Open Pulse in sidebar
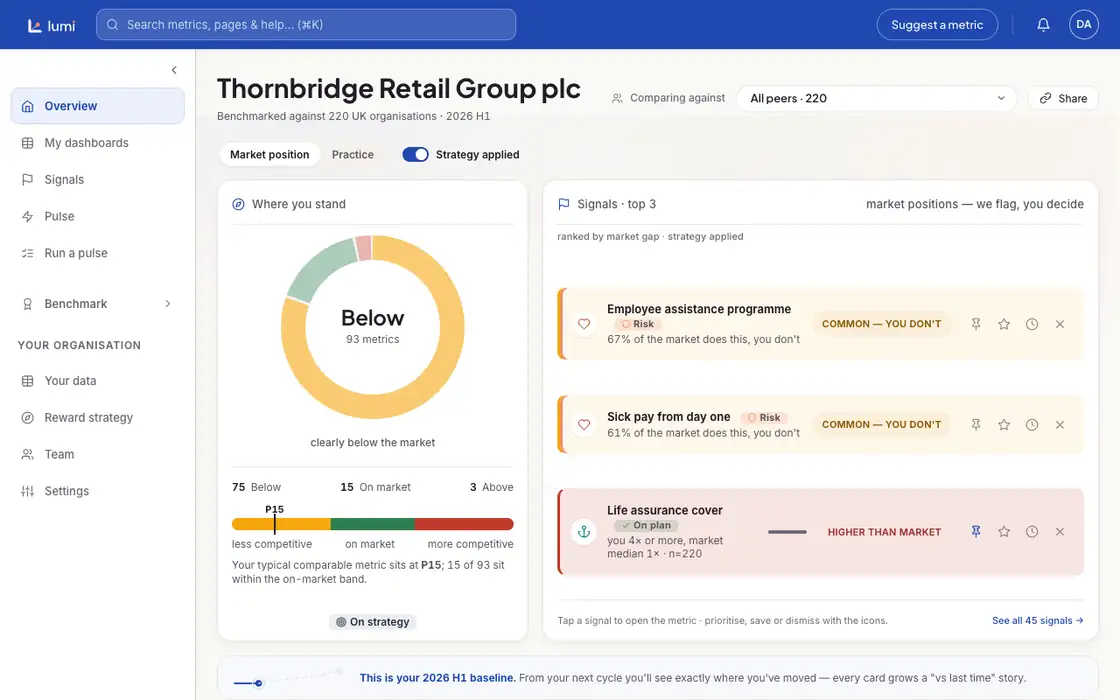 97,216
